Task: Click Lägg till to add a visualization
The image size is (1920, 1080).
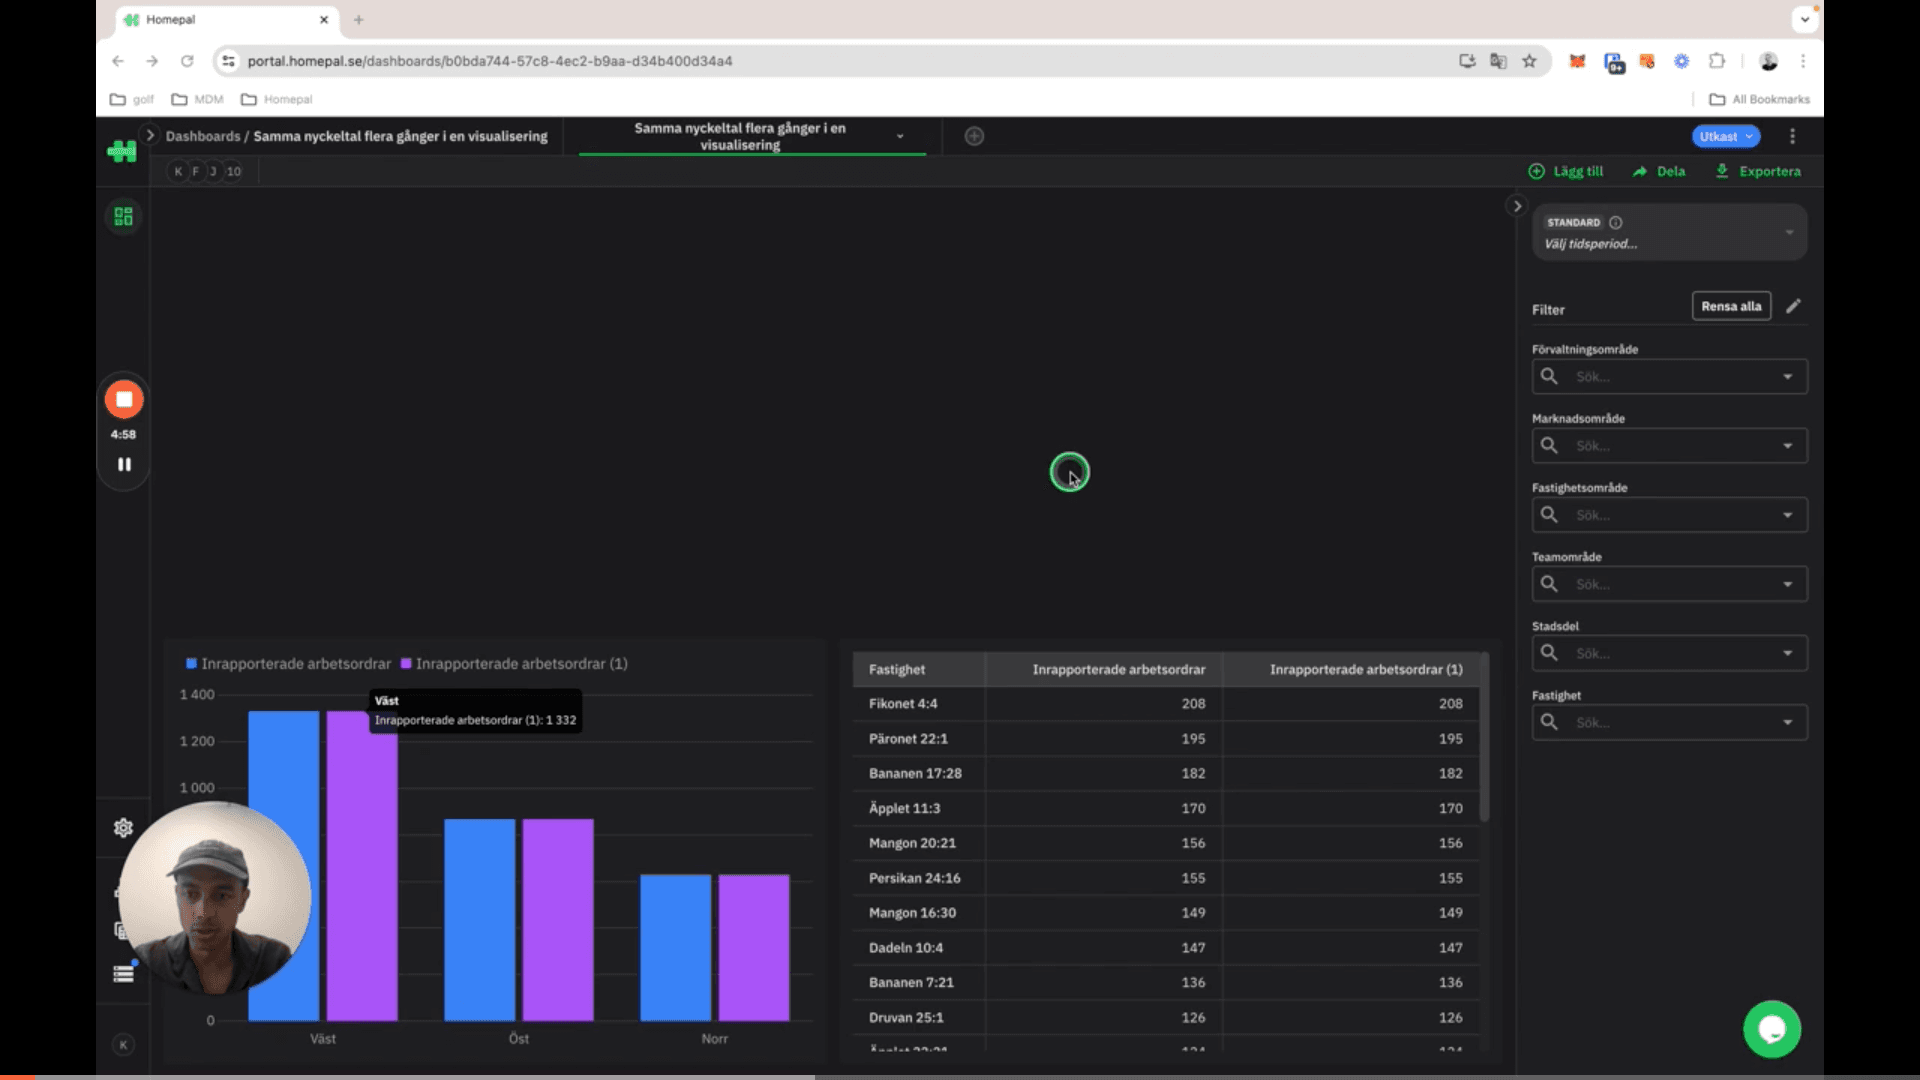Action: [1566, 171]
